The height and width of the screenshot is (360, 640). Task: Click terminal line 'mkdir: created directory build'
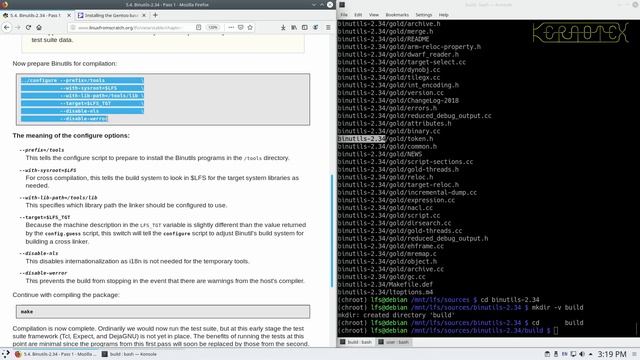click(395, 315)
